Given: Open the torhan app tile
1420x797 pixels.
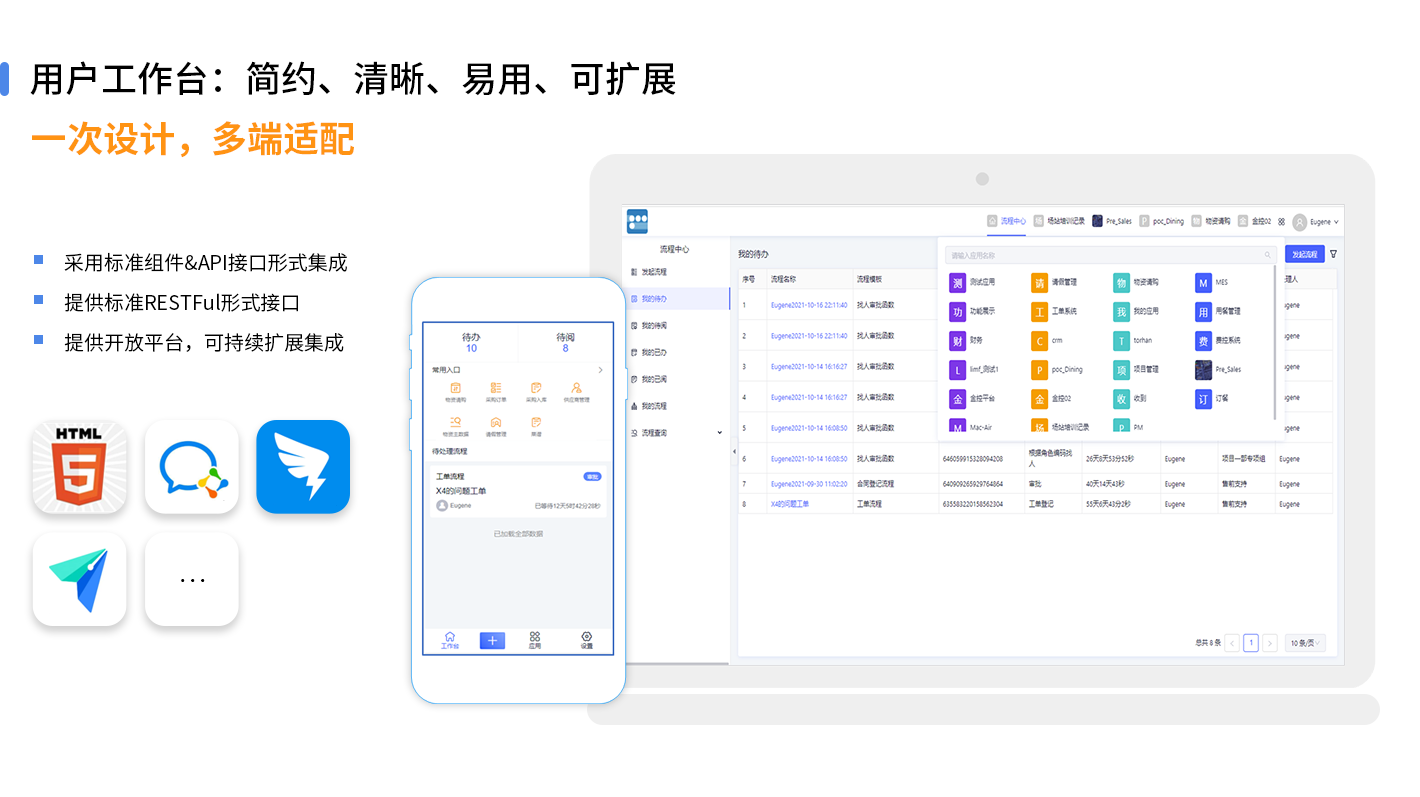Looking at the screenshot, I should coord(1134,341).
